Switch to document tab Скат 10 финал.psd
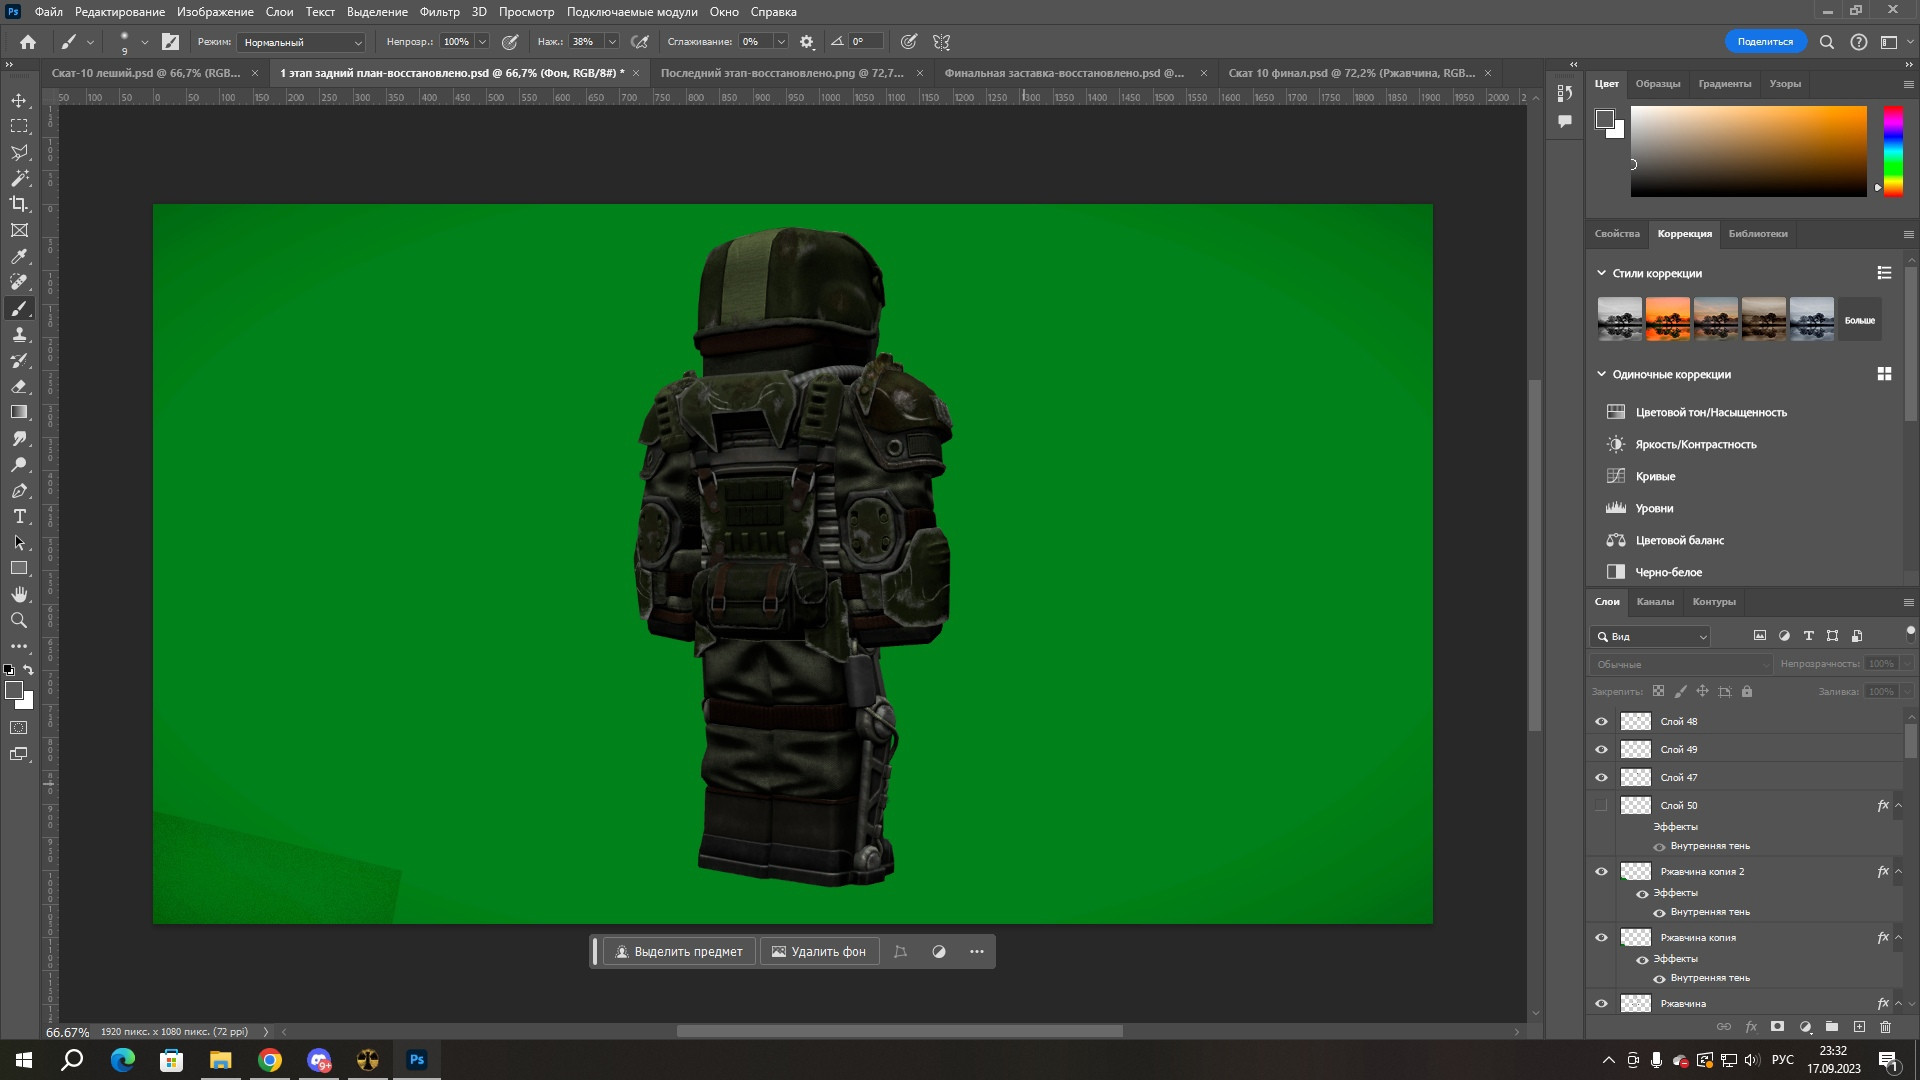This screenshot has height=1080, width=1920. click(x=1351, y=73)
